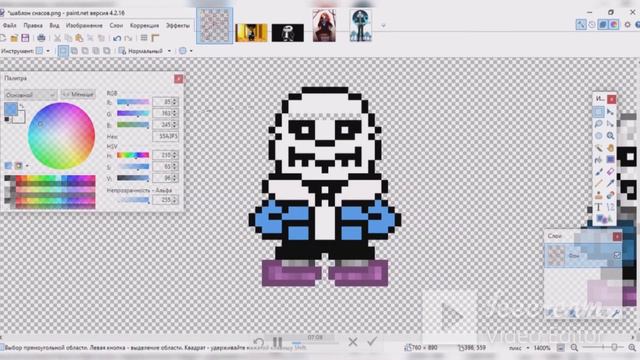The height and width of the screenshot is (360, 640).
Task: Open the Вид menu
Action: (x=54, y=25)
